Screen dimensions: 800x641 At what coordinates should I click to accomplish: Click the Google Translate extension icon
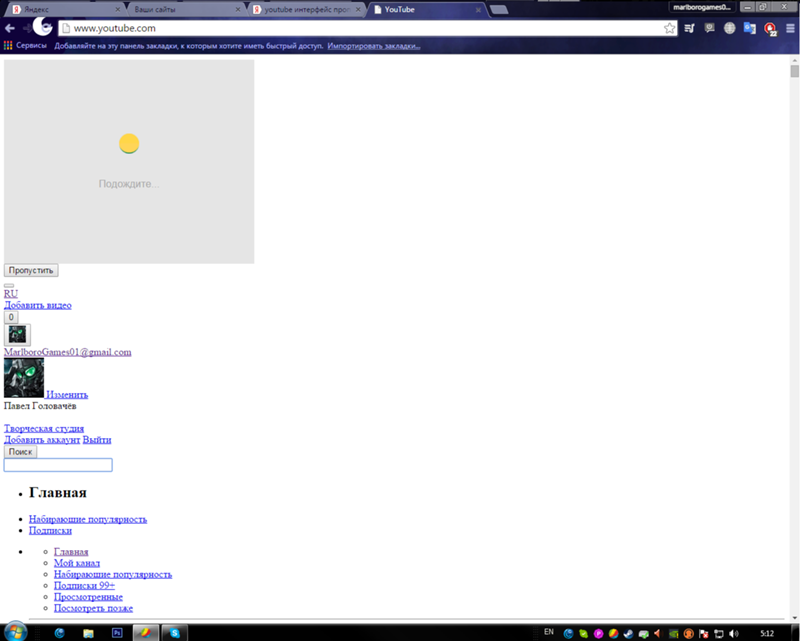click(x=749, y=28)
